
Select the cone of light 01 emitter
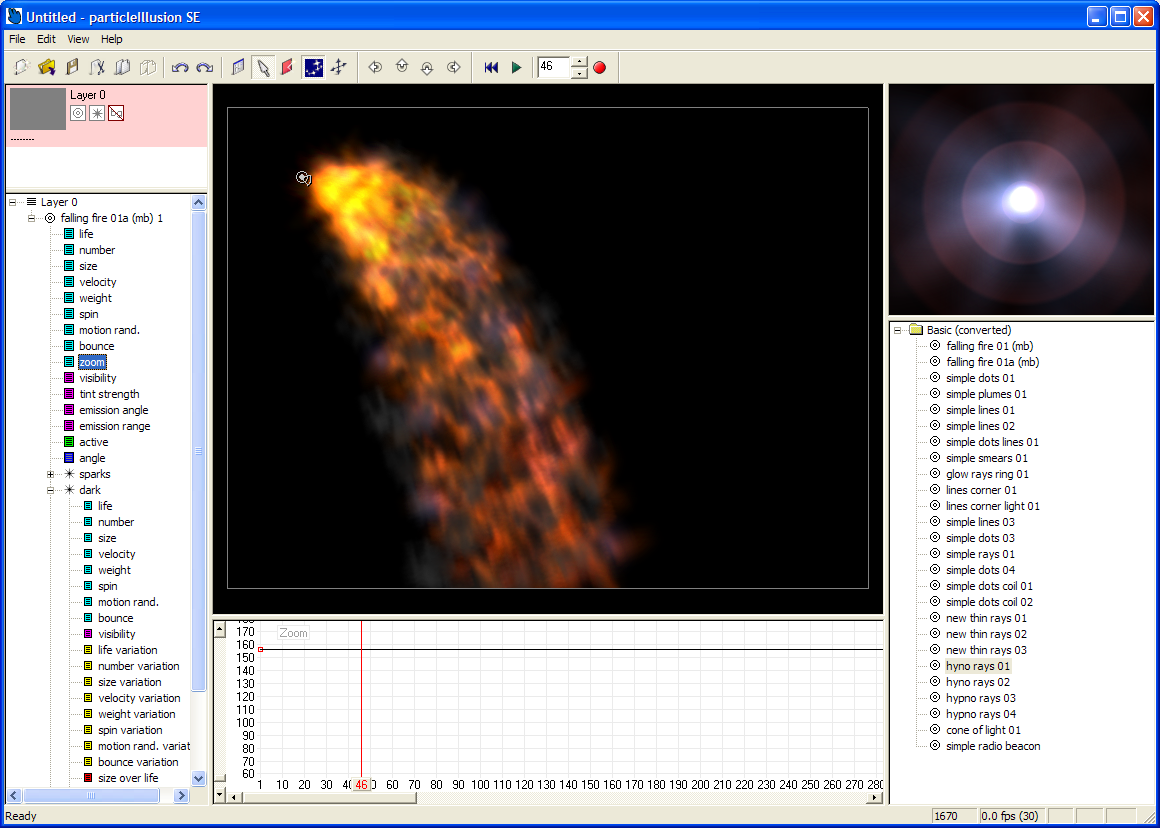point(983,730)
